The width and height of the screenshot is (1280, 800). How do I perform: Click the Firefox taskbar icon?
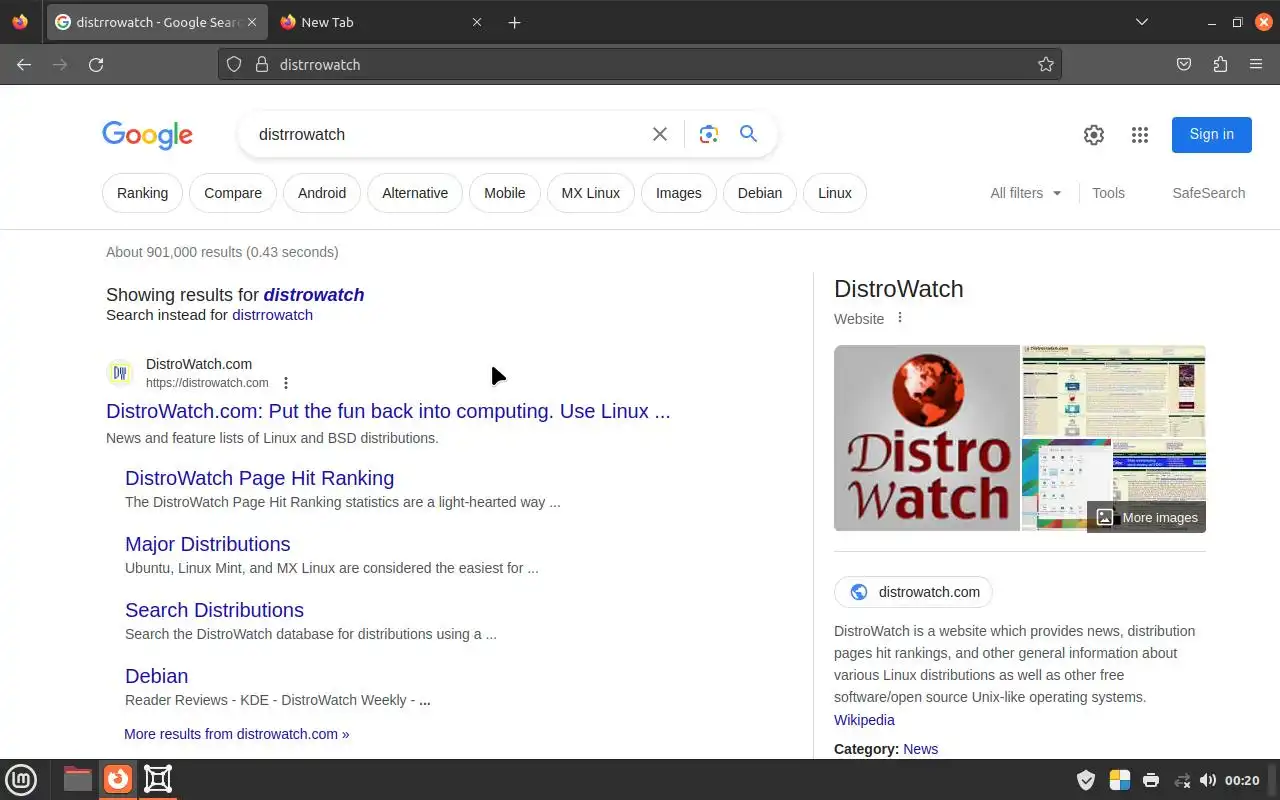118,779
